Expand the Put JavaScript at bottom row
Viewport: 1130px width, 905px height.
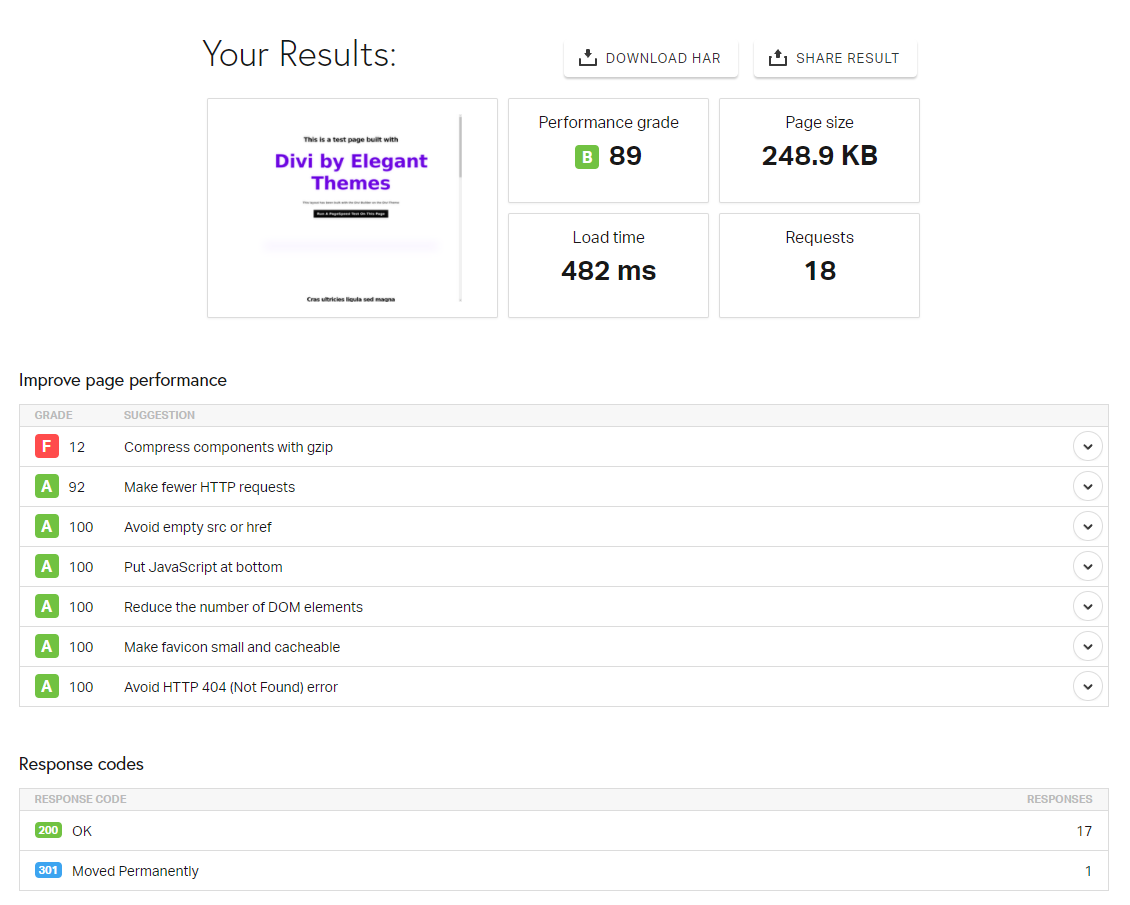click(1087, 567)
